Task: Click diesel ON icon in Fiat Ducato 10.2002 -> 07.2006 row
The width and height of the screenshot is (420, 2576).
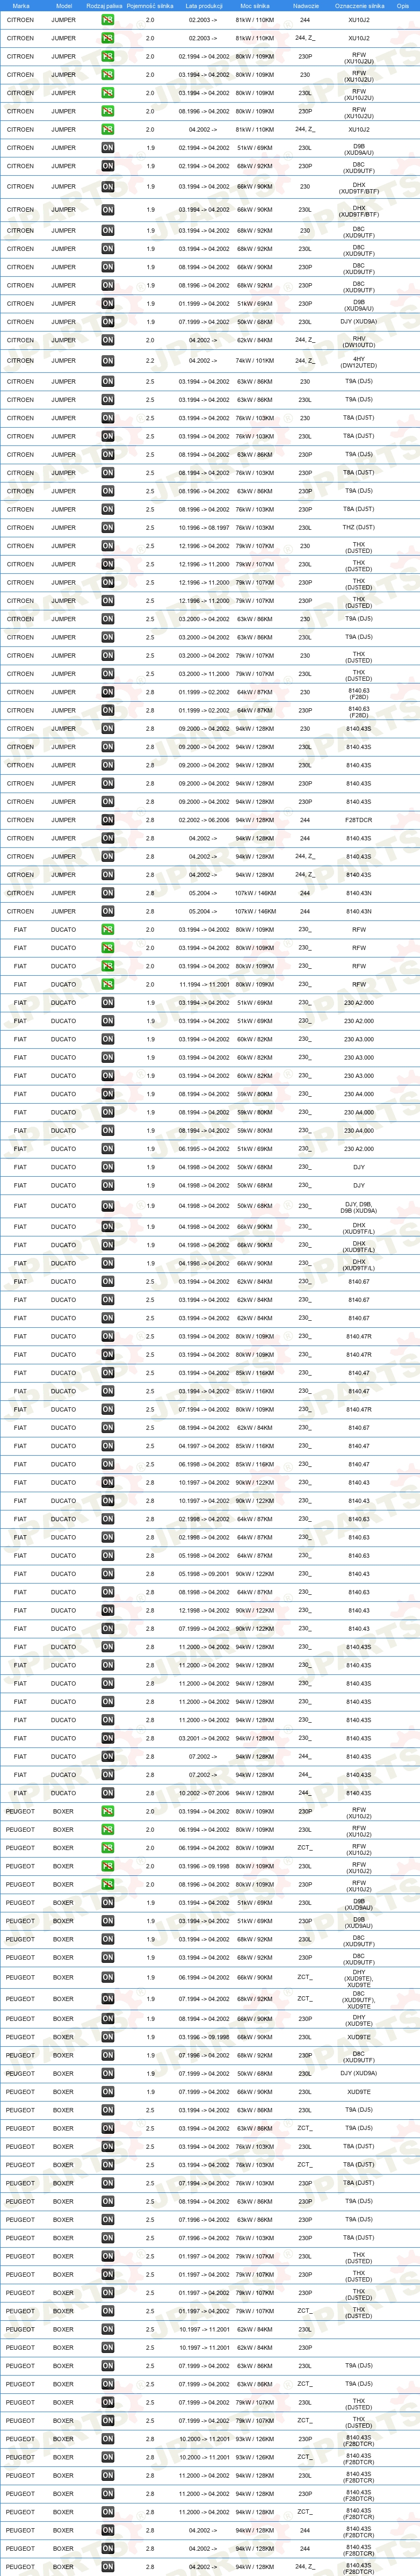Action: (x=107, y=1793)
